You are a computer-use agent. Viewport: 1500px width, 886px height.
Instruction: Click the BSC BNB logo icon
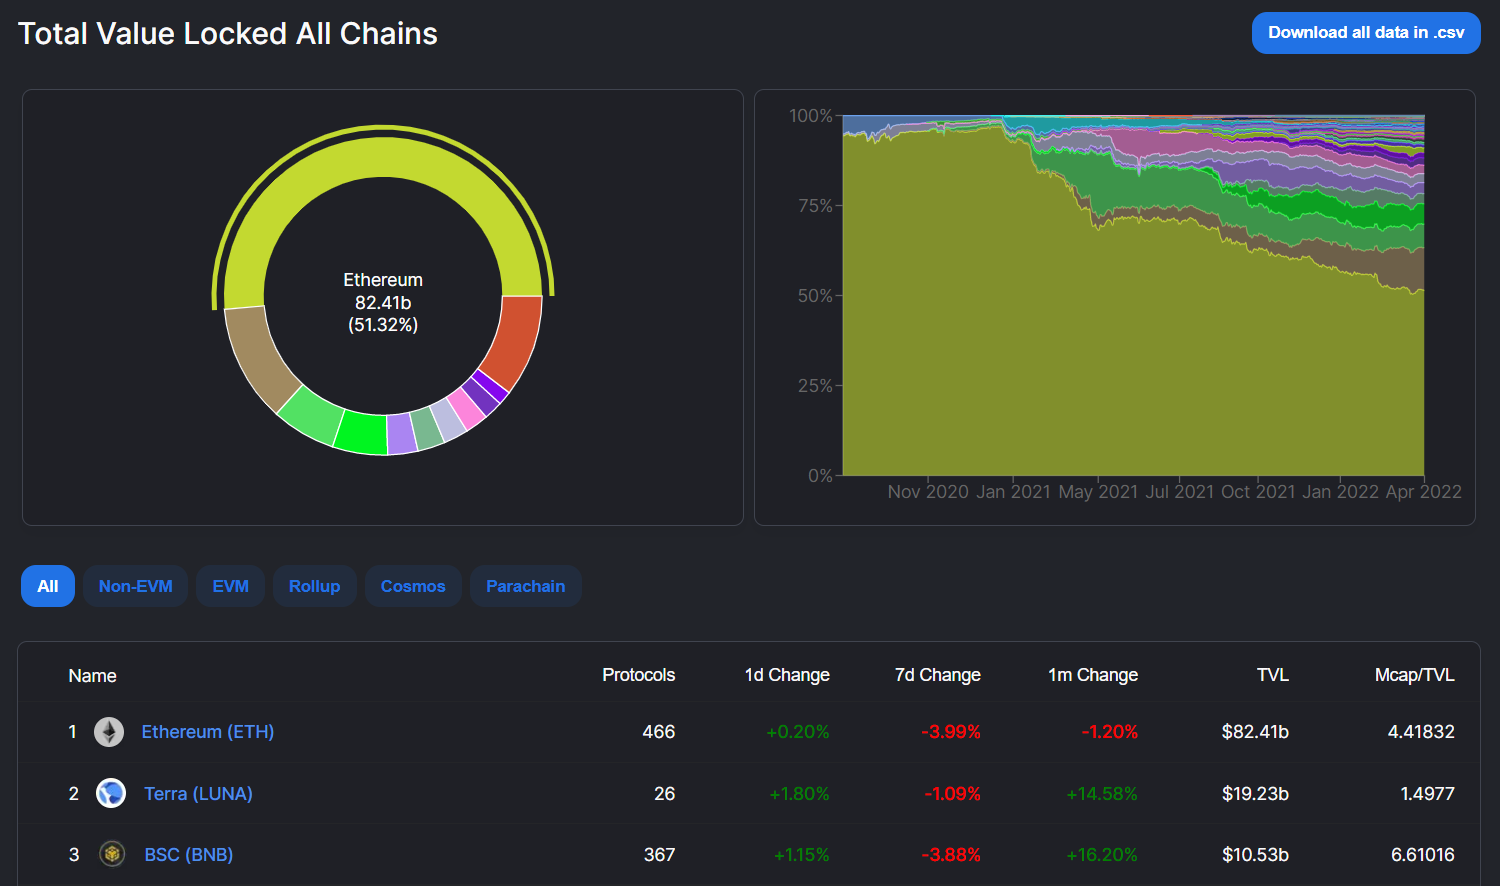point(112,854)
